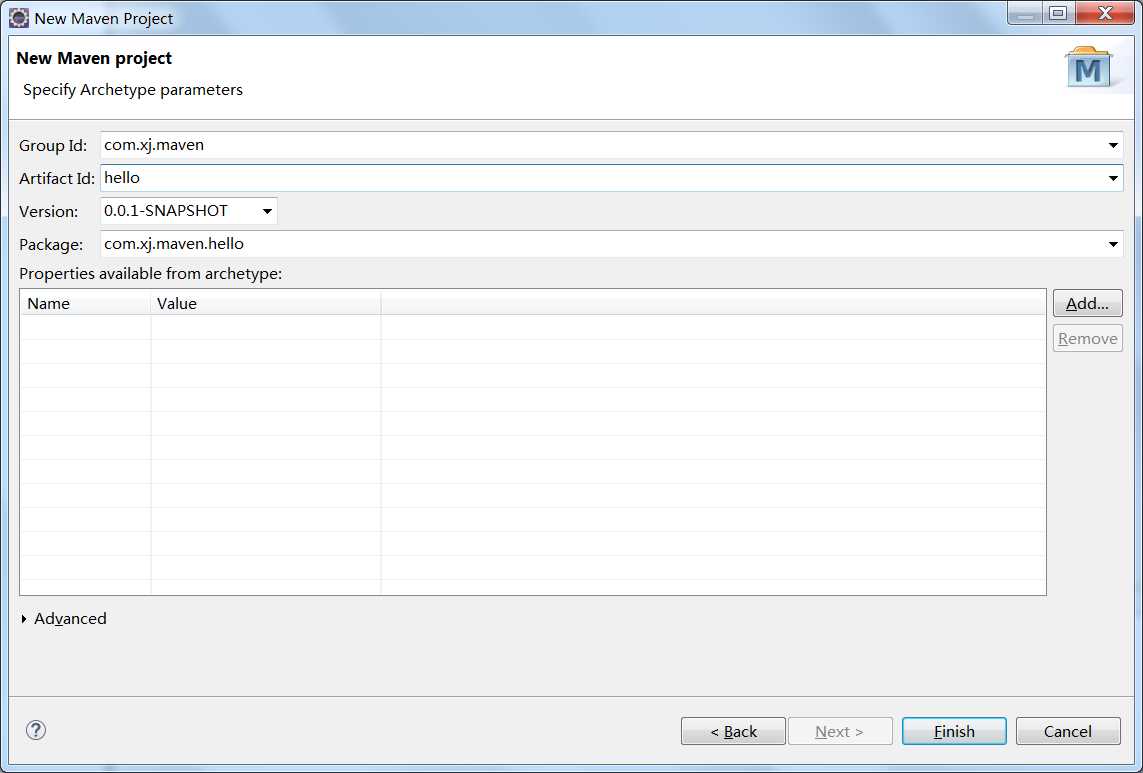This screenshot has height=773, width=1143.
Task: Click the Name column header
Action: pos(85,303)
